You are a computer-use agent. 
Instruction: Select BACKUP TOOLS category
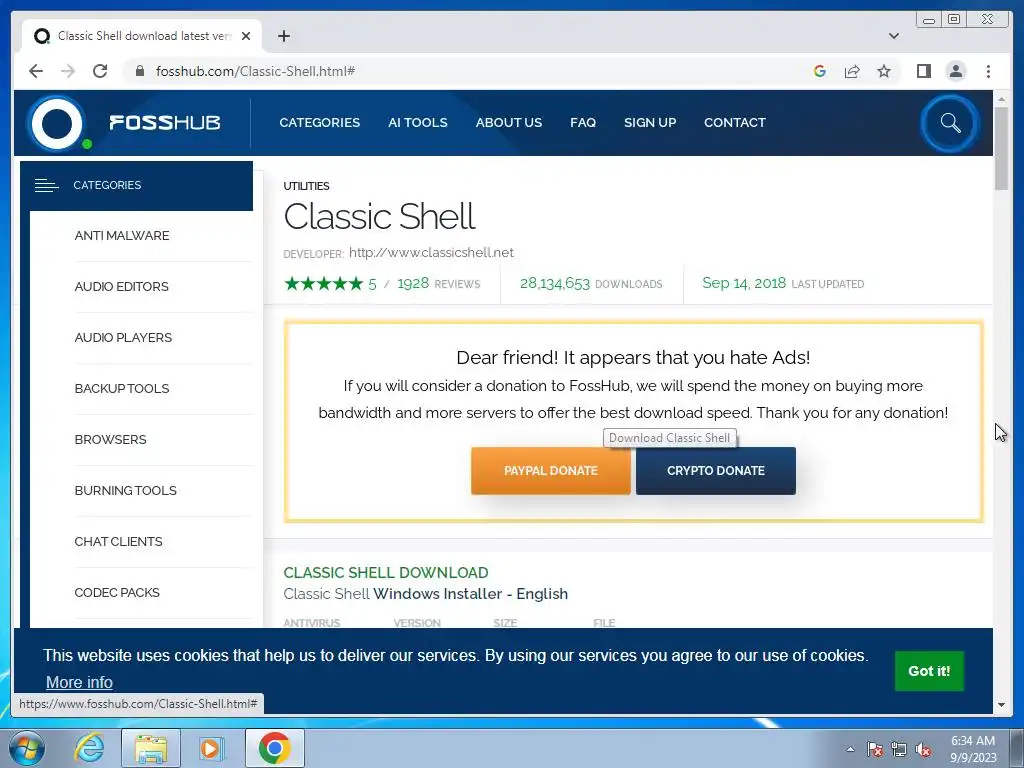[122, 389]
